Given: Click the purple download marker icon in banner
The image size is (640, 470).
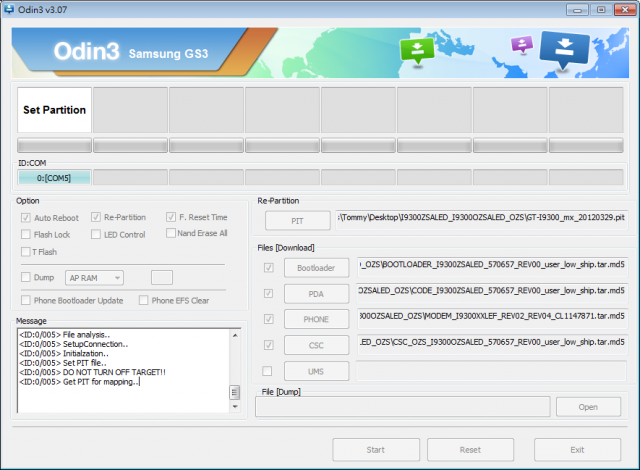Looking at the screenshot, I should [x=522, y=44].
